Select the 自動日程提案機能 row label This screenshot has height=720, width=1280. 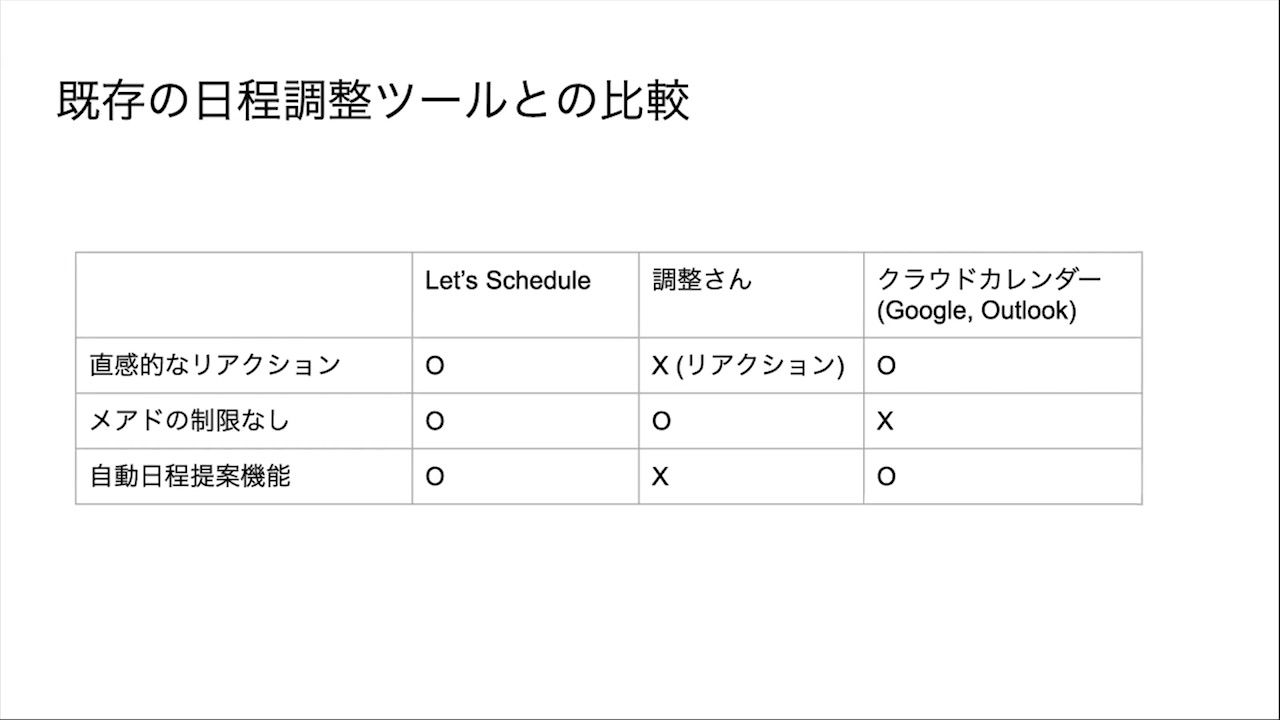click(190, 476)
